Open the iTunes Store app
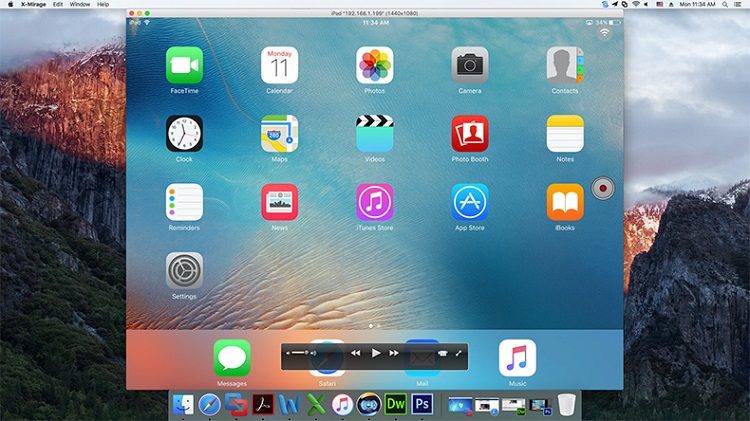750x421 pixels. (x=375, y=202)
